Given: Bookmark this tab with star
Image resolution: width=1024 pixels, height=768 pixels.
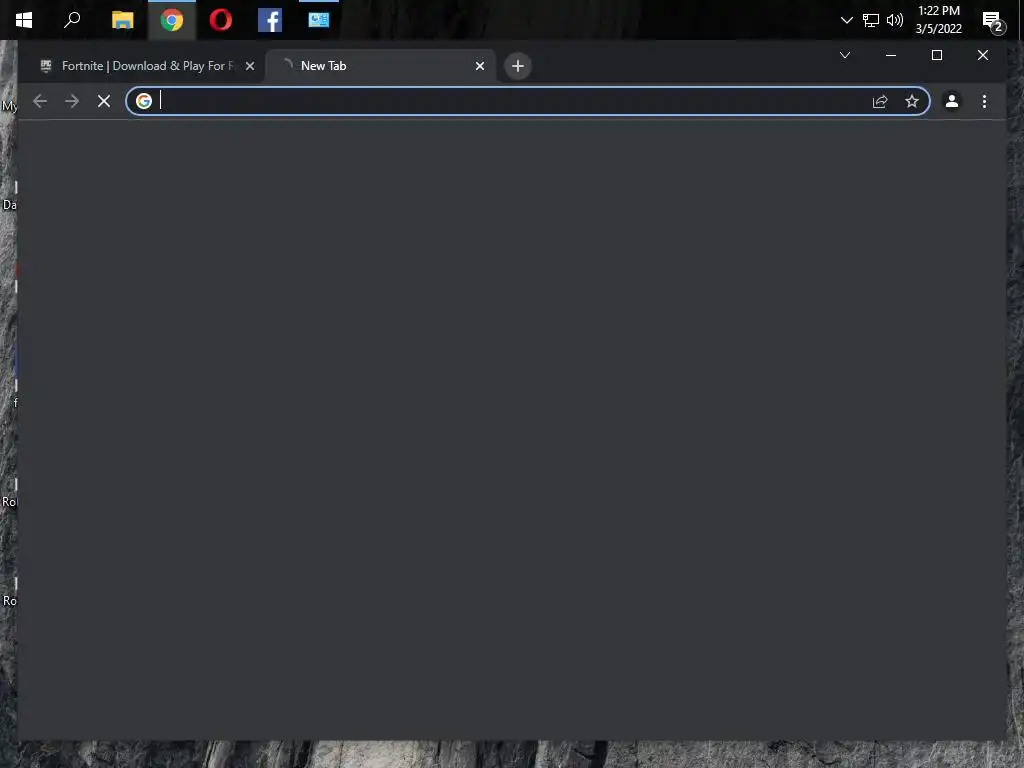Looking at the screenshot, I should click(x=912, y=101).
